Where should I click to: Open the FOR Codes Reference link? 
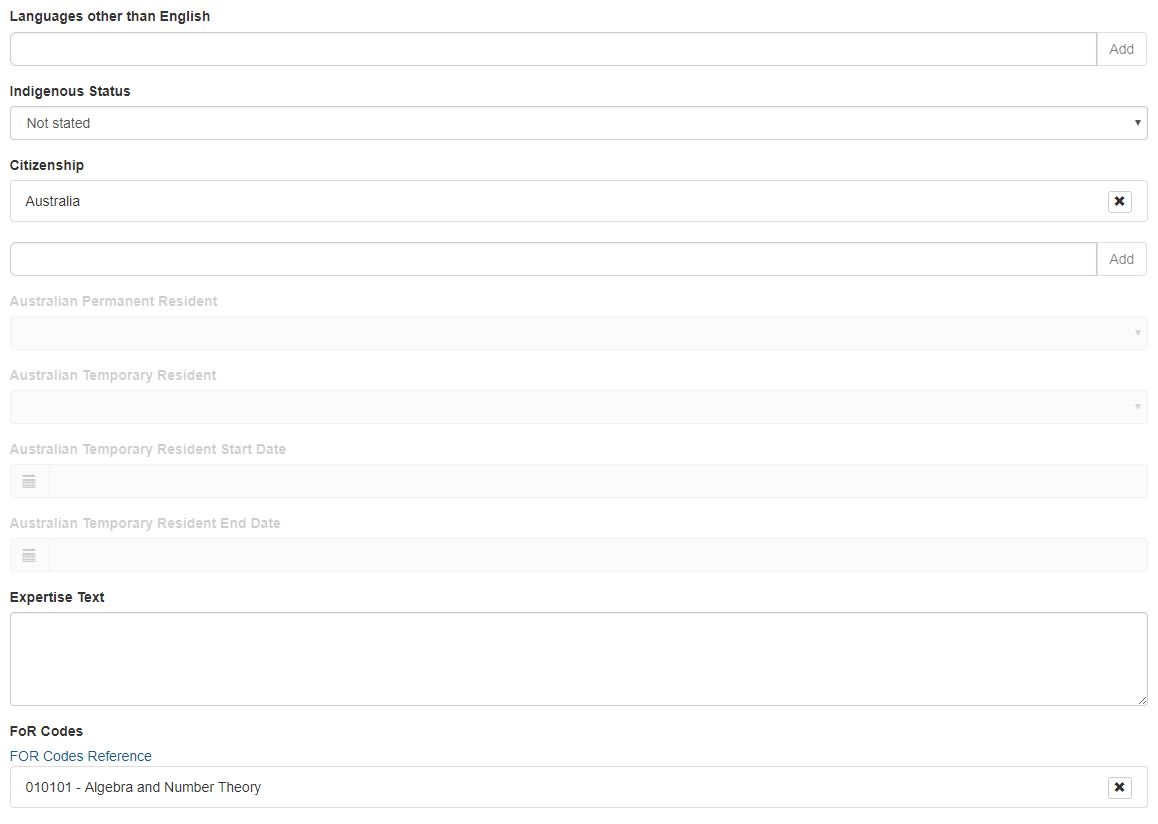80,756
